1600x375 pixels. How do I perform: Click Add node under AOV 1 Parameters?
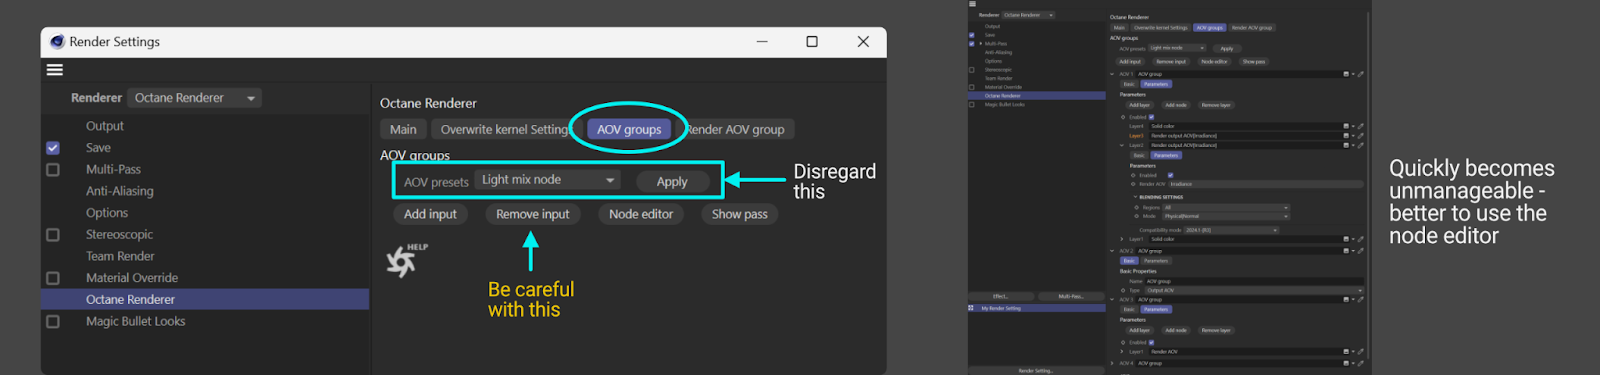pos(1176,105)
